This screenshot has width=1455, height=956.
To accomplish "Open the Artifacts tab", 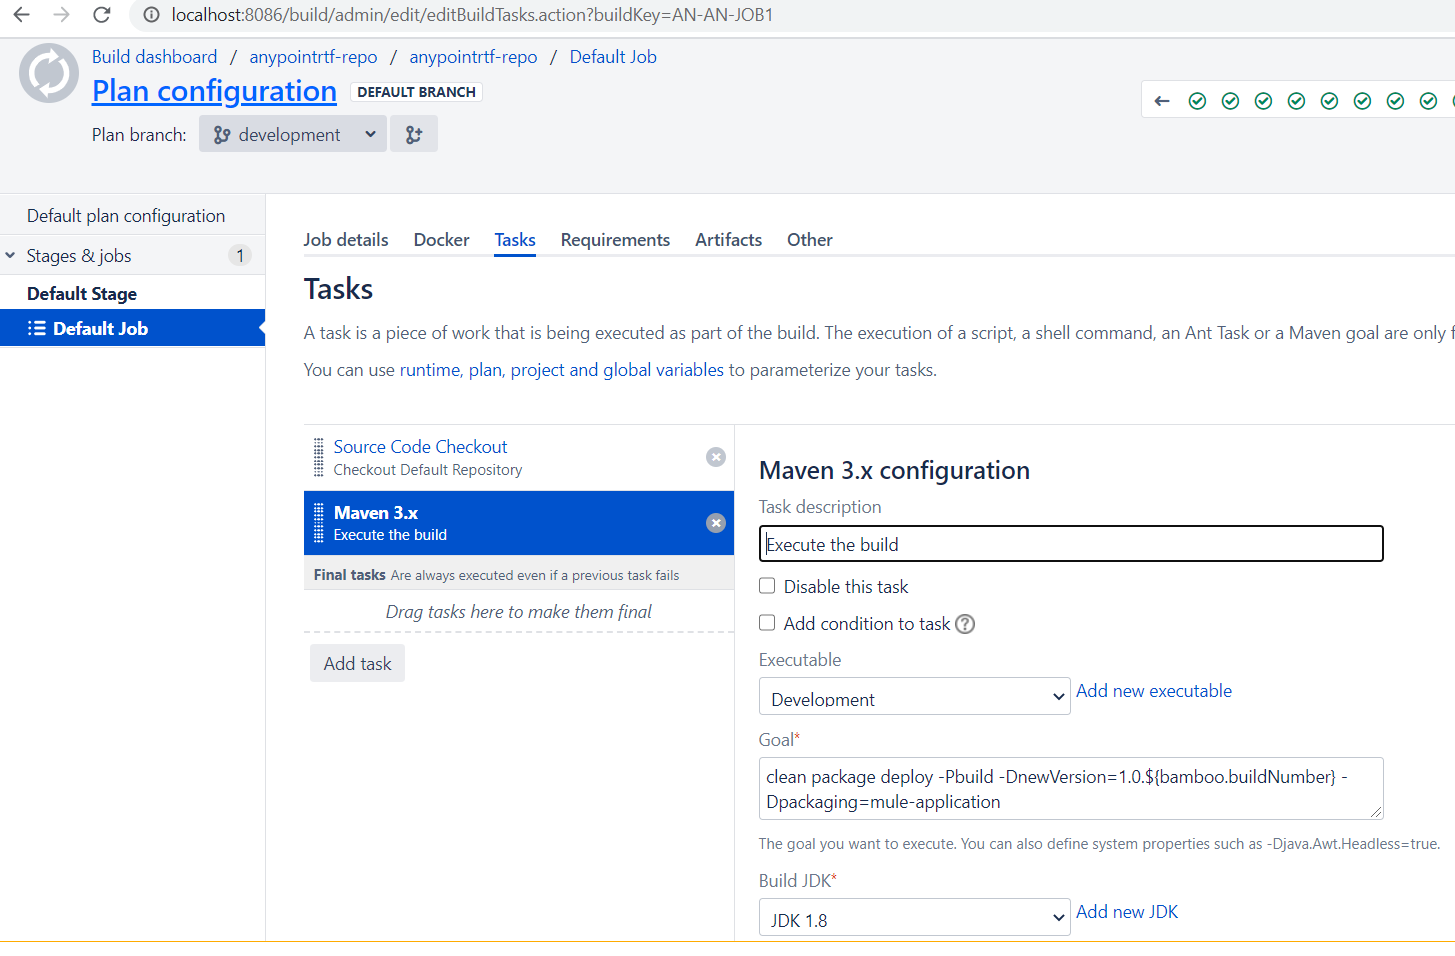I will [x=728, y=240].
